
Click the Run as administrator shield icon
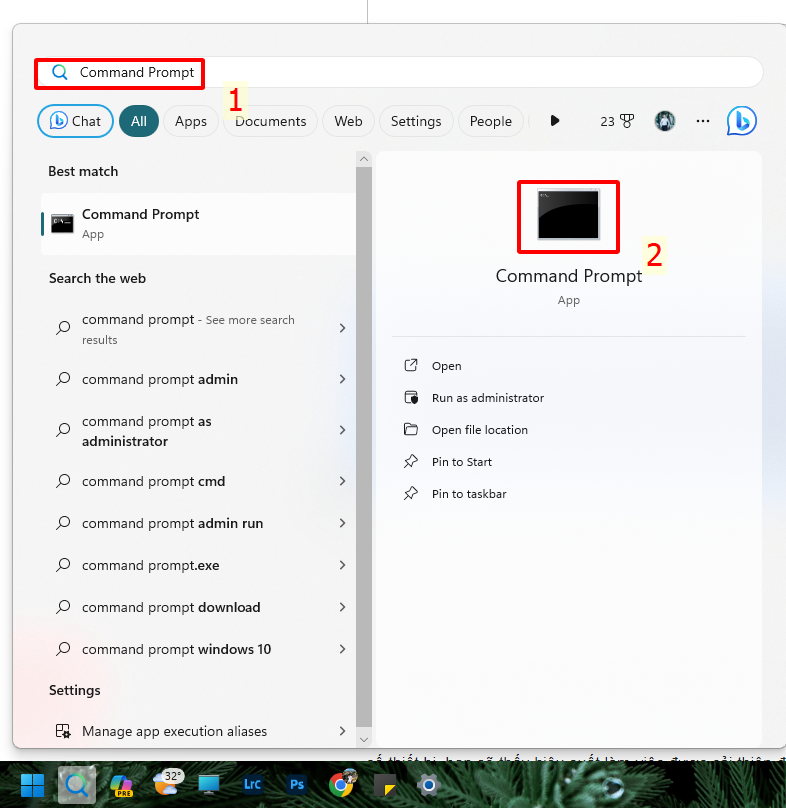click(x=411, y=397)
